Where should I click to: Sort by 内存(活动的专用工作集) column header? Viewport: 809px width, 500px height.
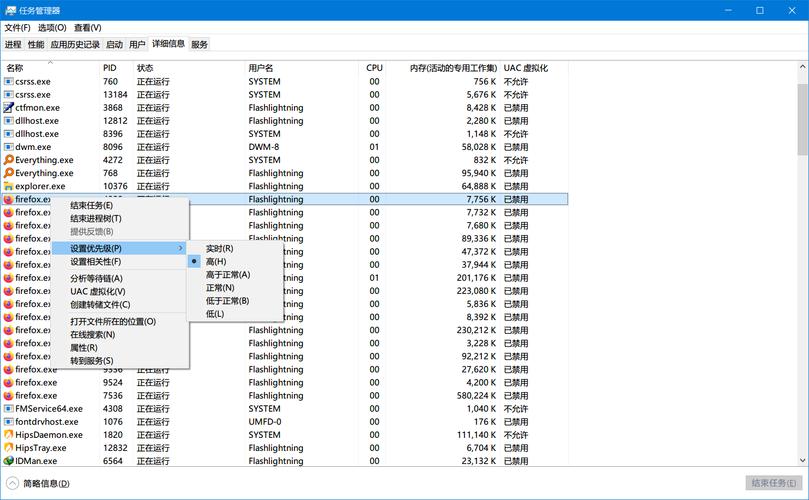click(x=445, y=68)
